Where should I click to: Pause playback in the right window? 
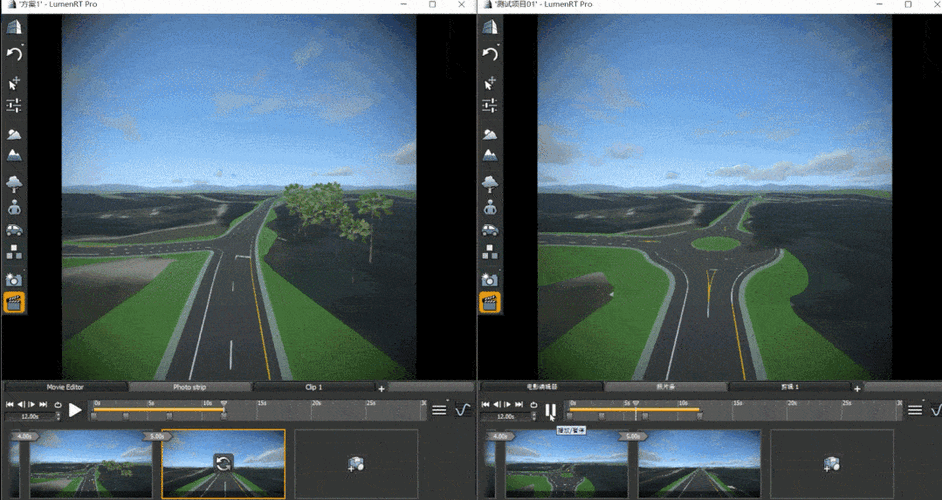coord(550,410)
